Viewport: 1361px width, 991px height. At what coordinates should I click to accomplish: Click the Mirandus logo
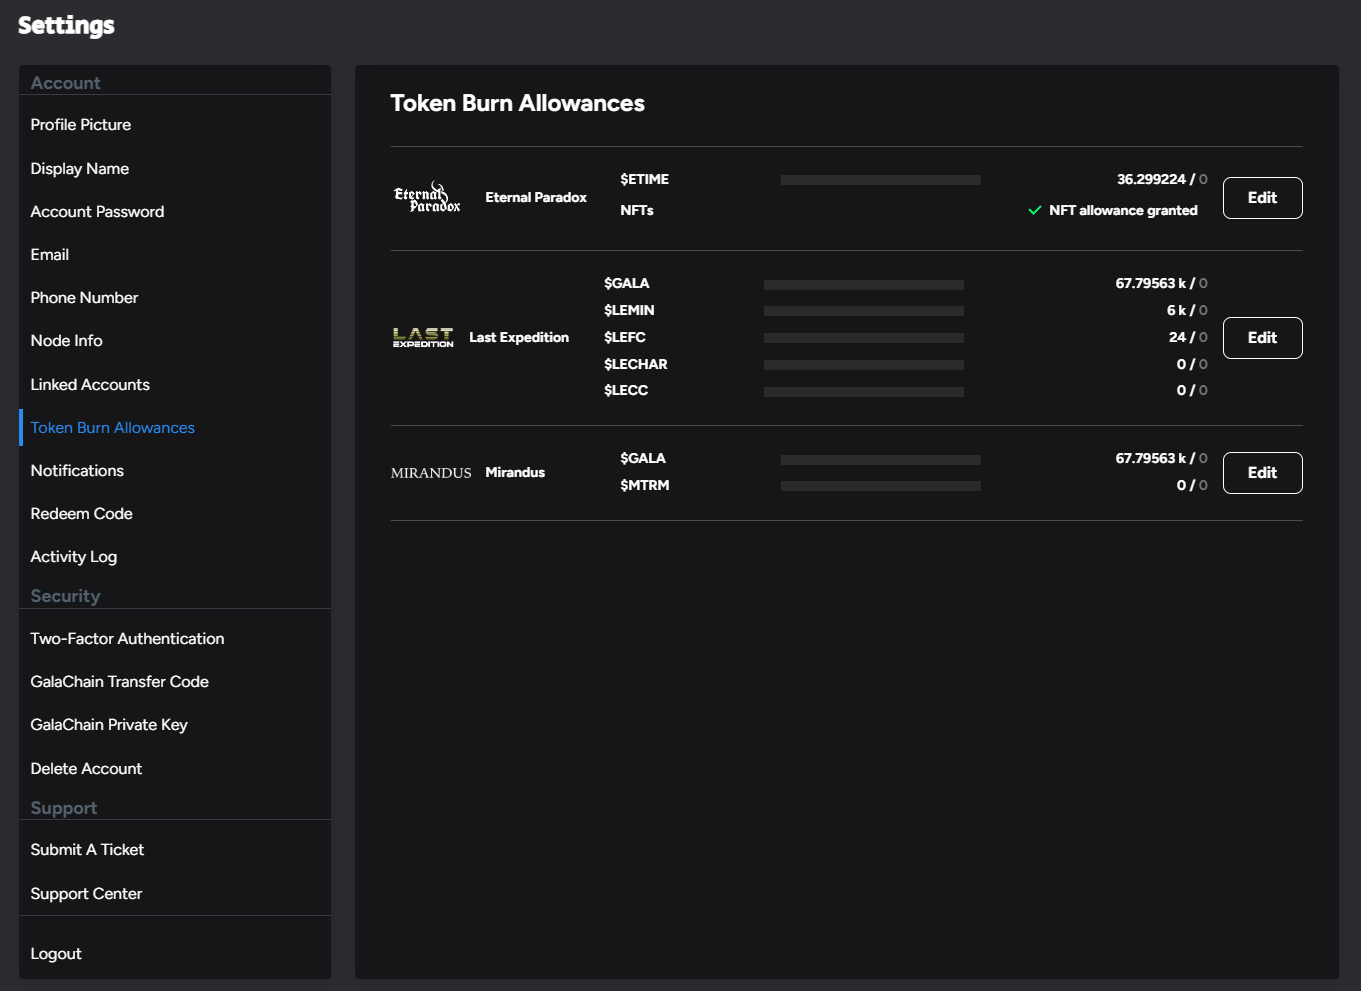[x=431, y=473]
